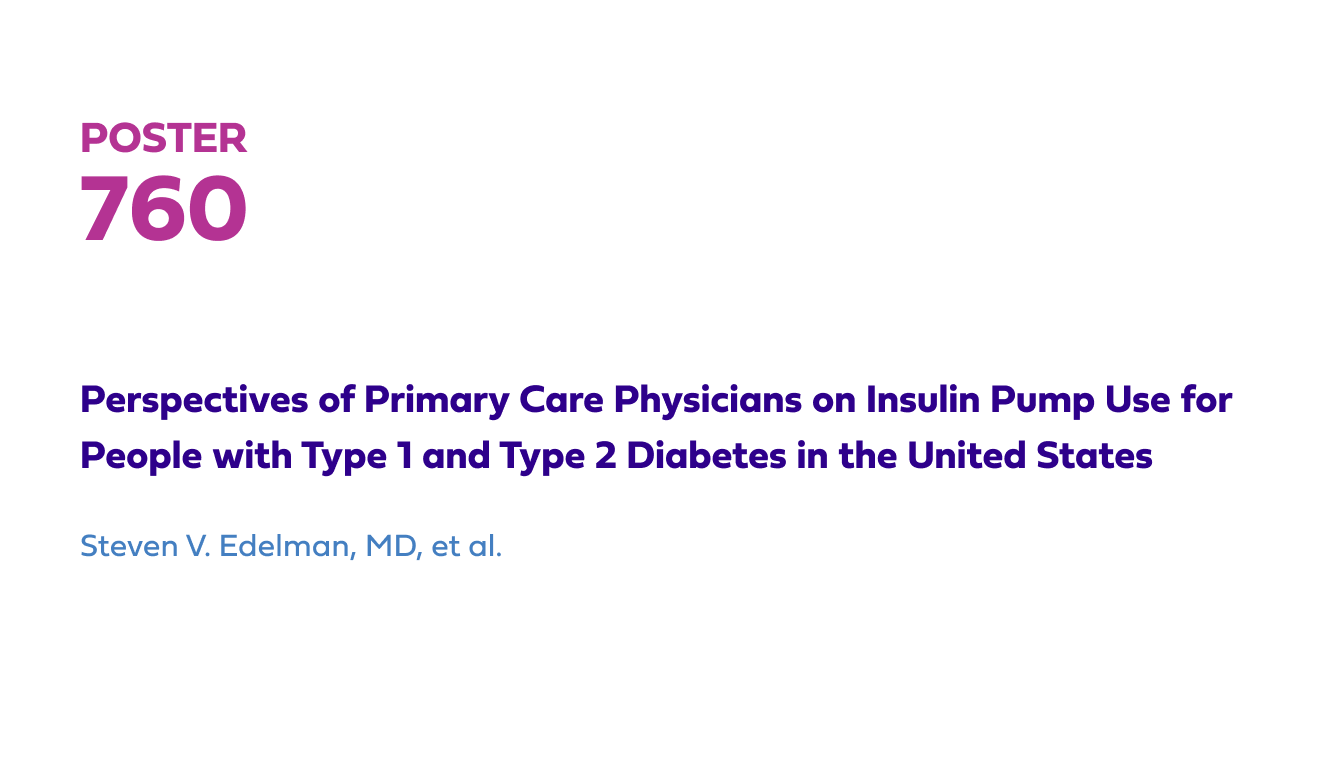The image size is (1326, 766).
Task: Click the POSTER heading label
Action: pyautogui.click(x=163, y=138)
